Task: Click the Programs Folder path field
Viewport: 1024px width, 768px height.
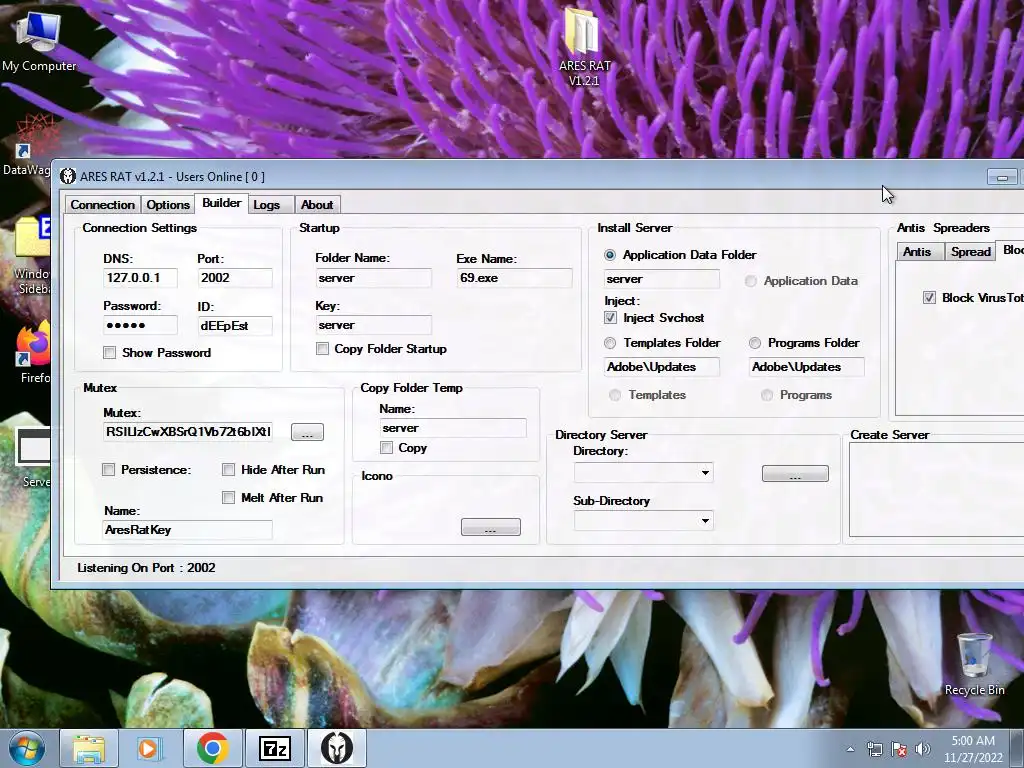Action: 807,366
